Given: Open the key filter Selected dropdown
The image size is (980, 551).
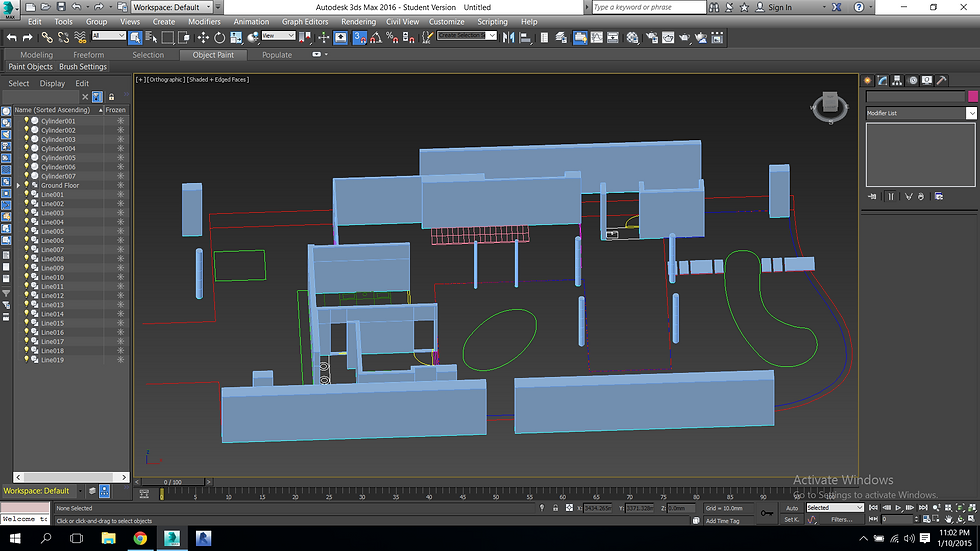Looking at the screenshot, I should point(834,508).
